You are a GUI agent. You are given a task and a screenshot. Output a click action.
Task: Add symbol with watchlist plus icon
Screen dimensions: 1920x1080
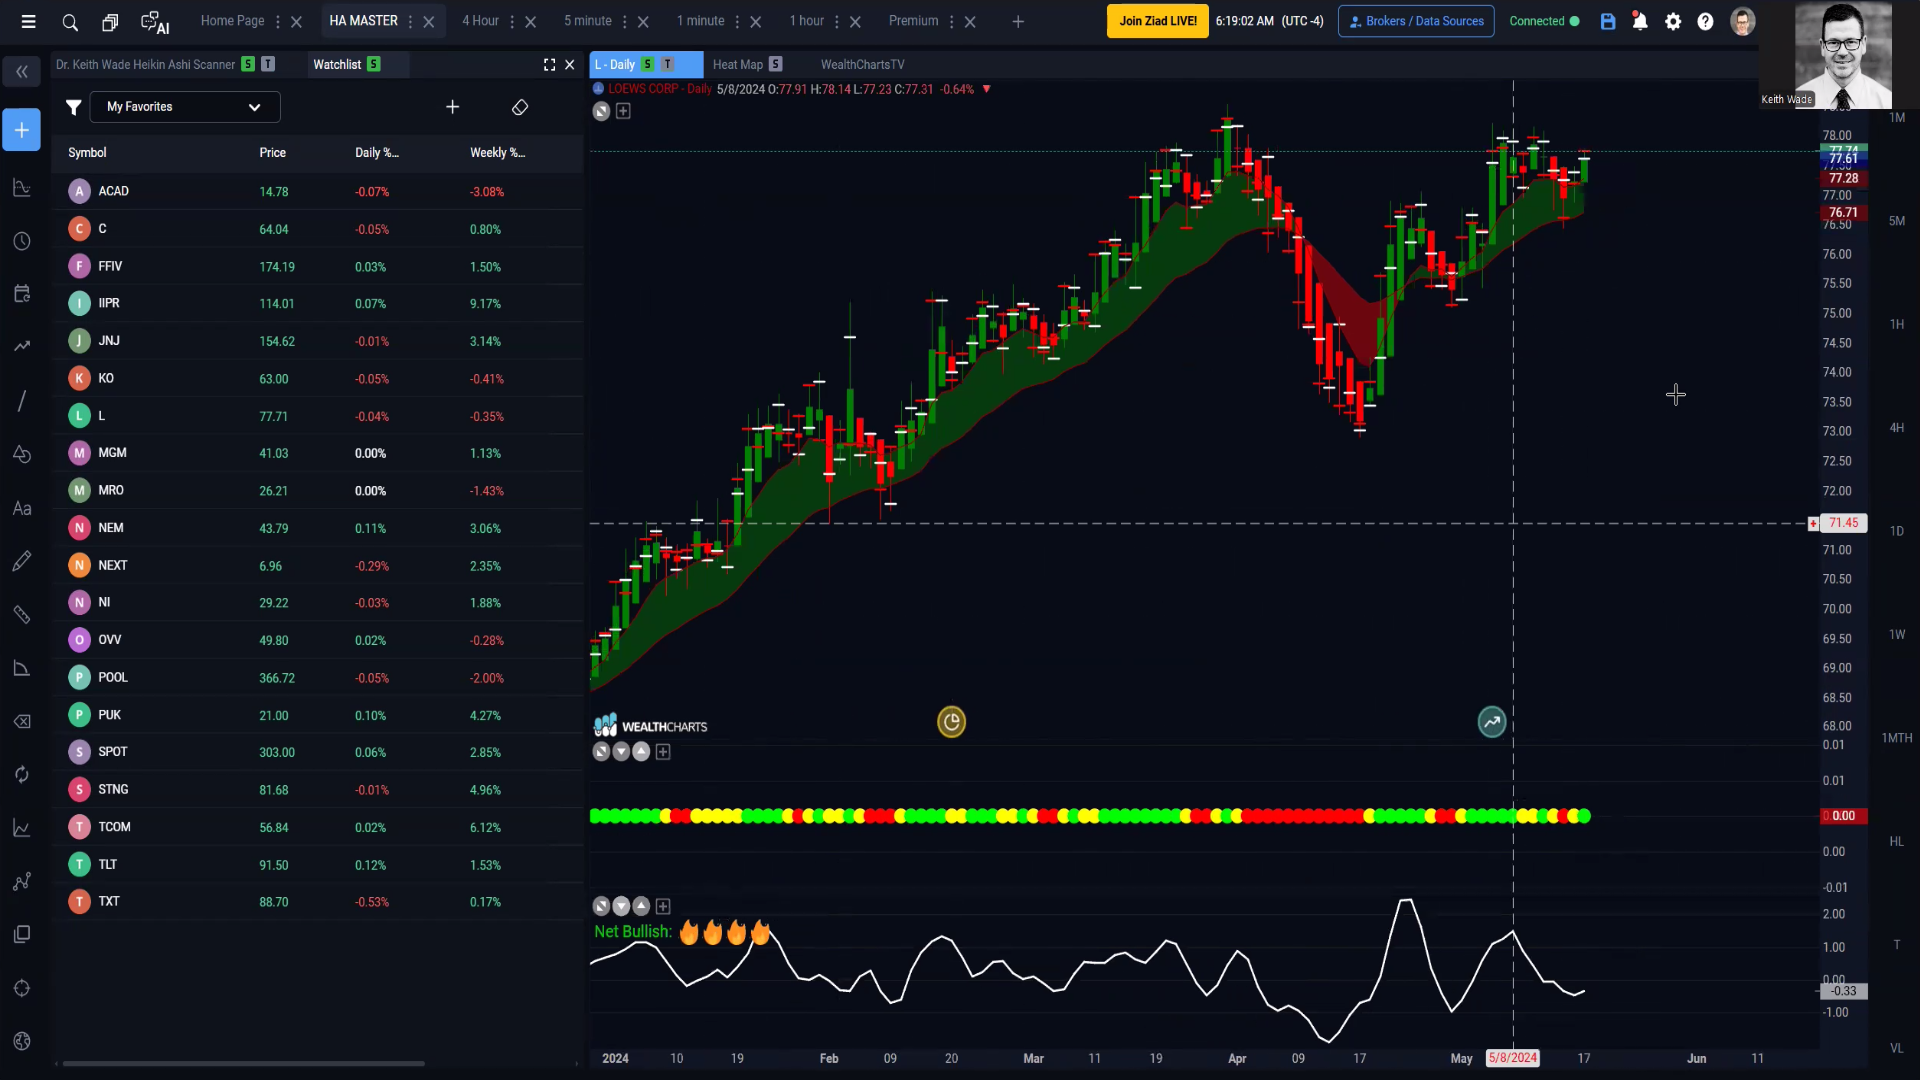coord(452,107)
